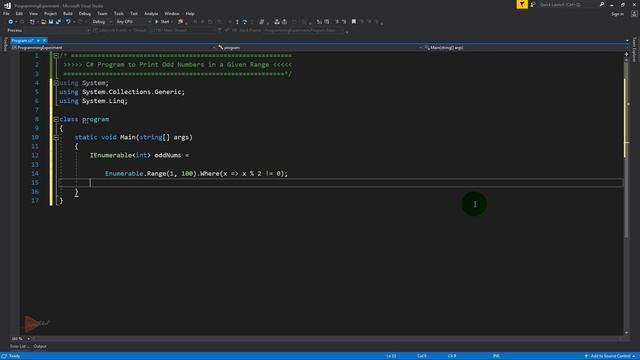640x360 pixels.
Task: Open the ProgrammingExperiment project navigation dropdown
Action: coord(113,48)
